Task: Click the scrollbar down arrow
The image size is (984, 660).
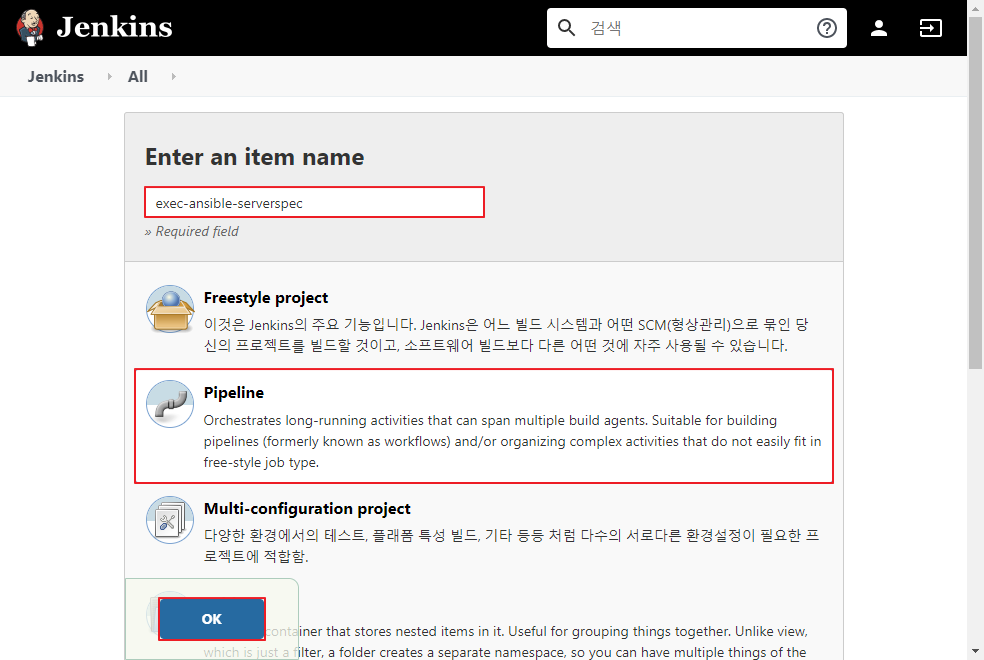Action: pyautogui.click(x=975, y=651)
